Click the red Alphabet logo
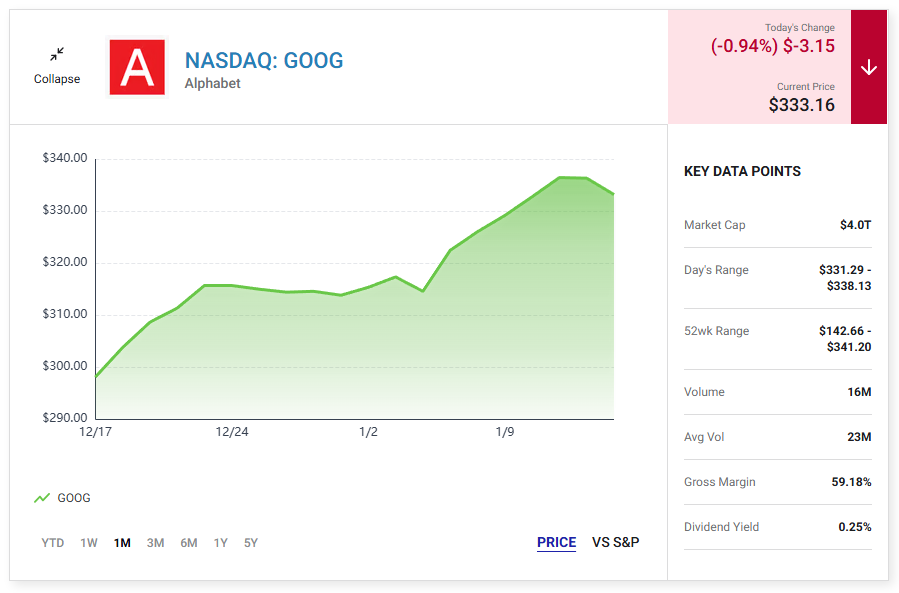Viewport: 899px width, 593px height. click(x=137, y=67)
